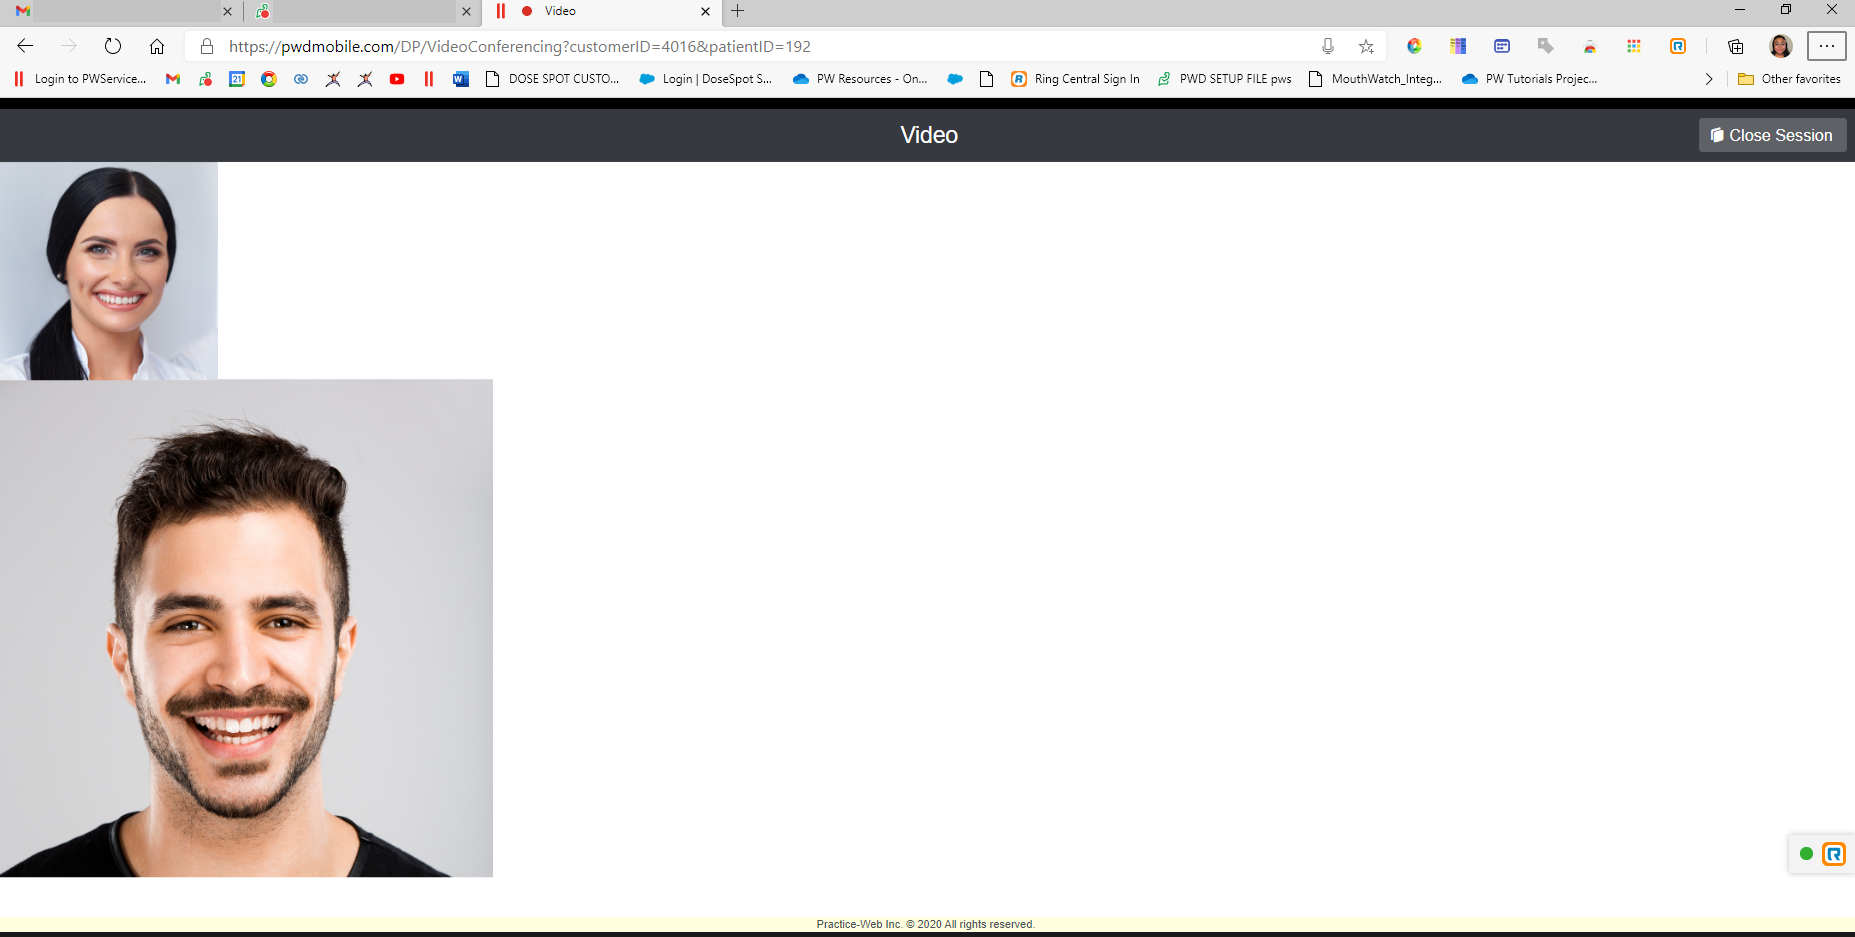The height and width of the screenshot is (937, 1855).
Task: Close the Gmail tab
Action: tap(227, 11)
